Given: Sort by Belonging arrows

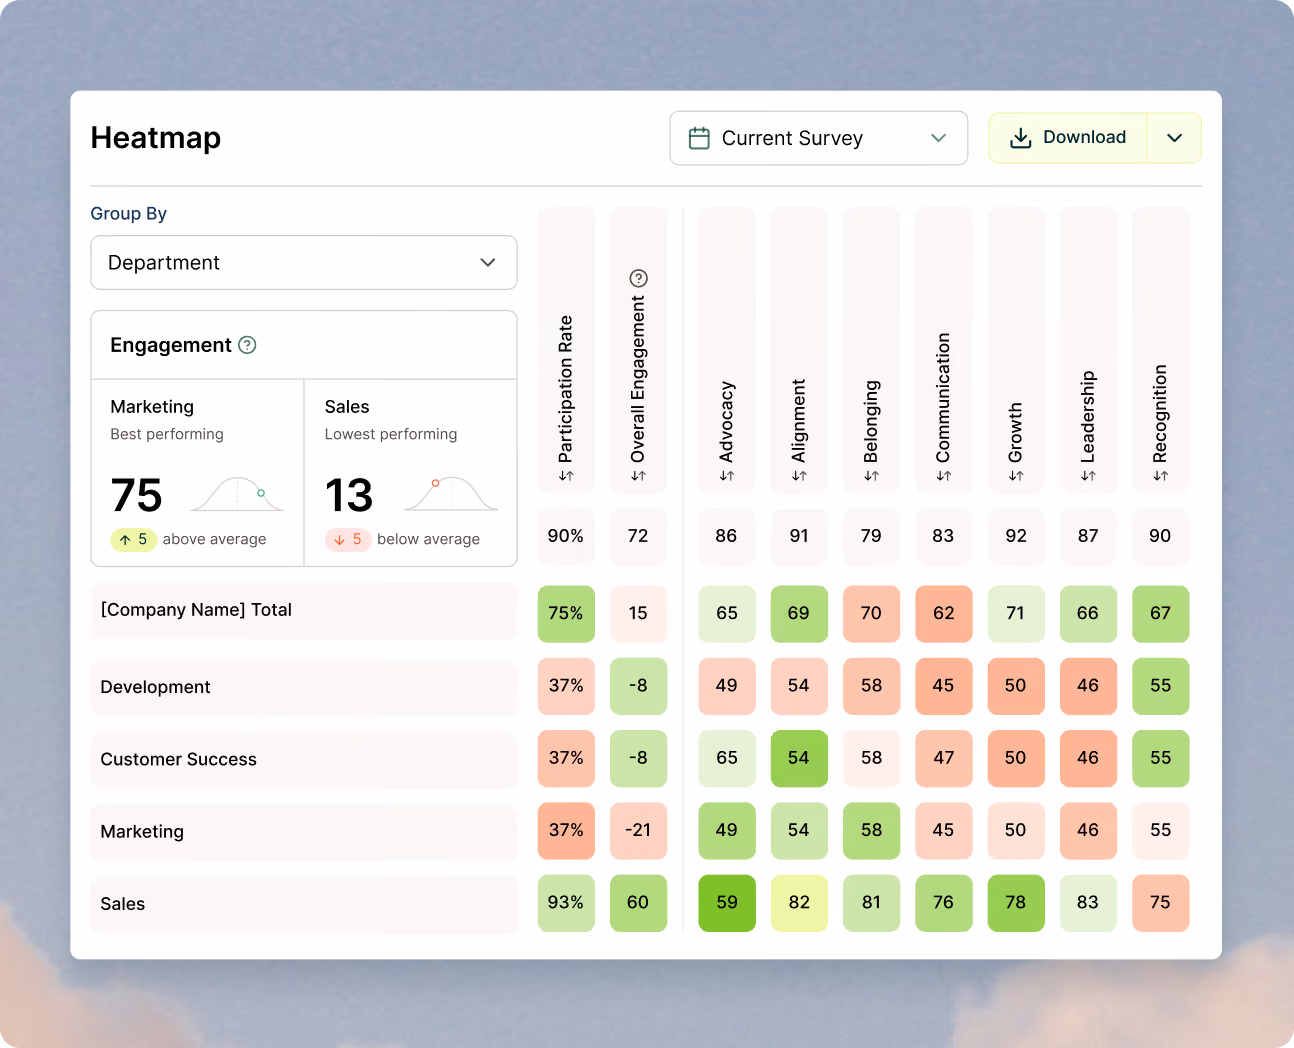Looking at the screenshot, I should coord(871,476).
